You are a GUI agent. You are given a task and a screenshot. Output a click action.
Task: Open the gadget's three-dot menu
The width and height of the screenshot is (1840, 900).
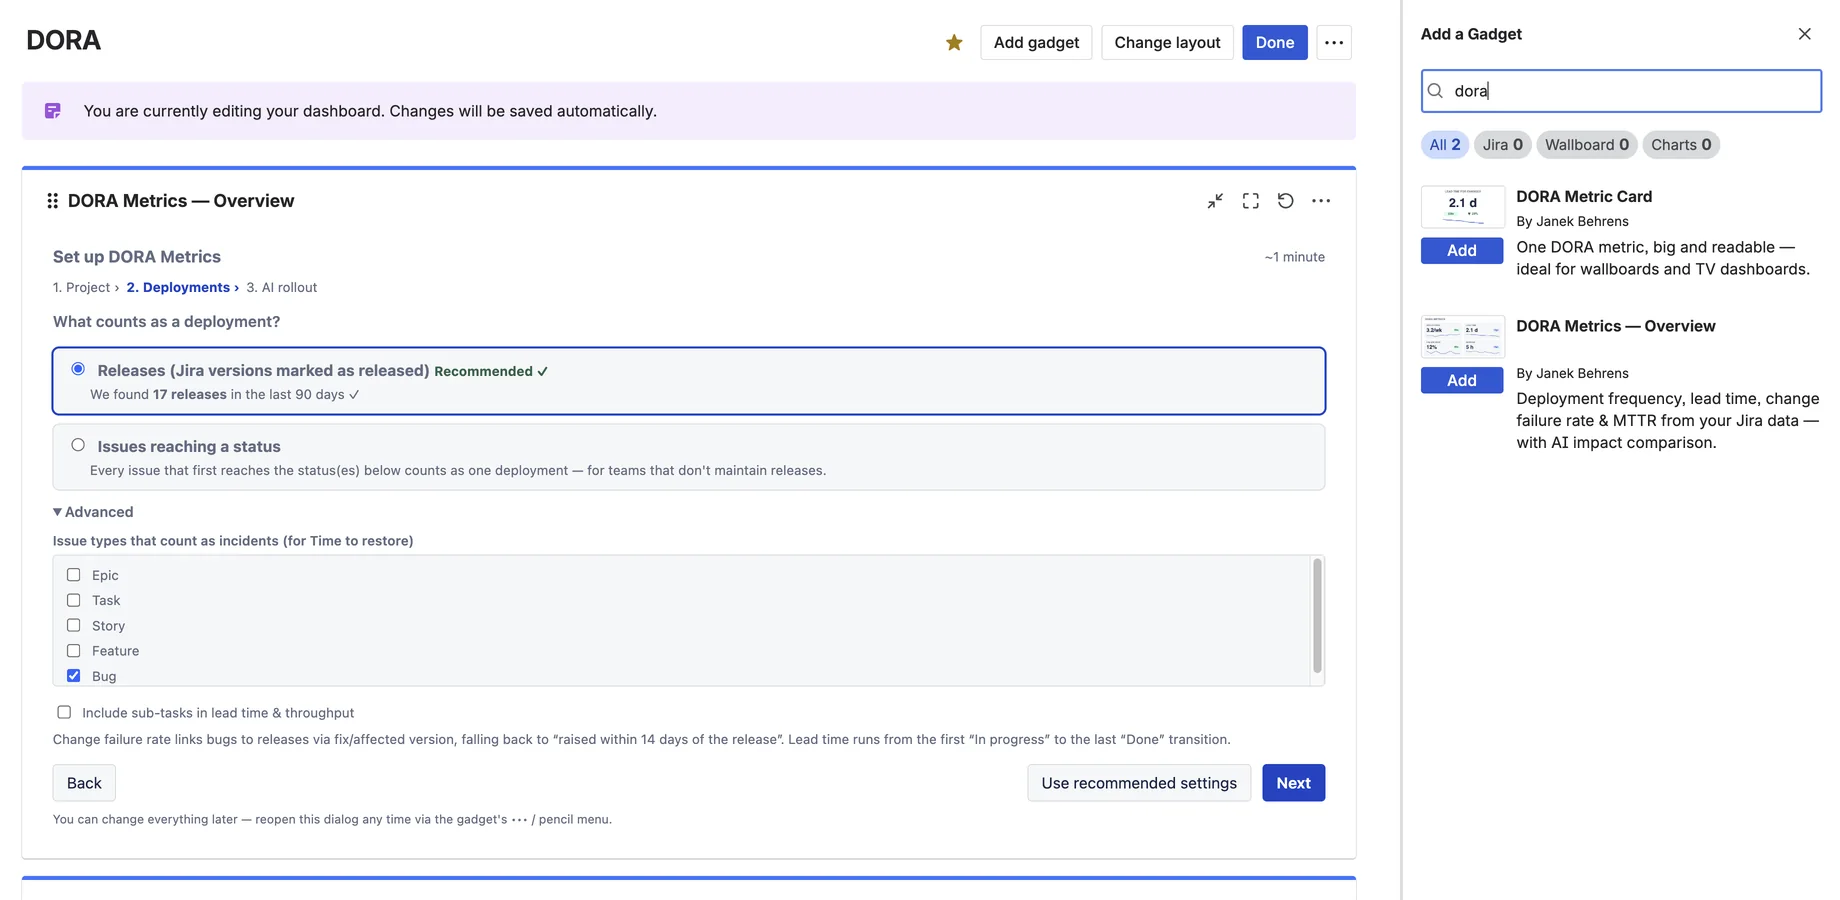click(1321, 201)
